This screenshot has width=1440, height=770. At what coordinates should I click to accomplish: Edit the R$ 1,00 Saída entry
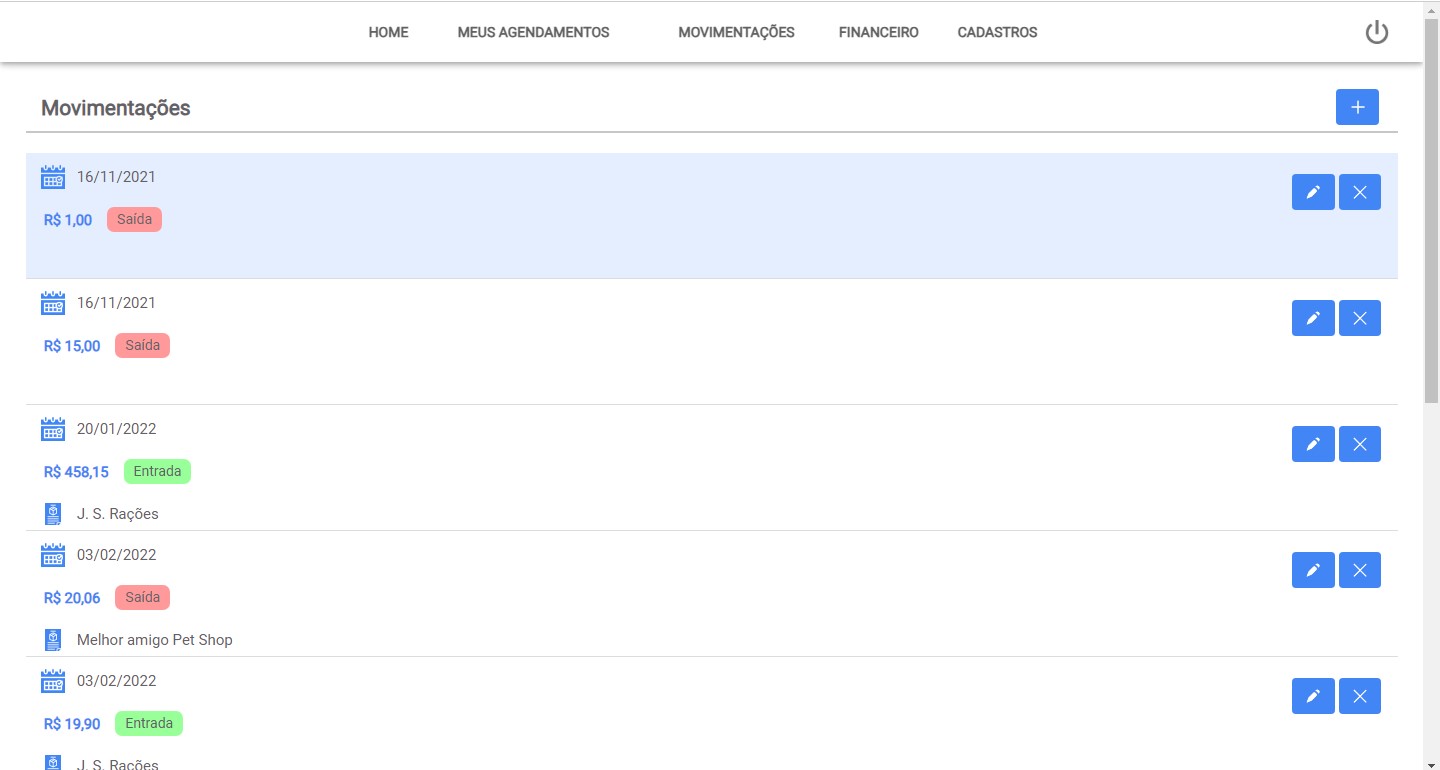click(1313, 192)
